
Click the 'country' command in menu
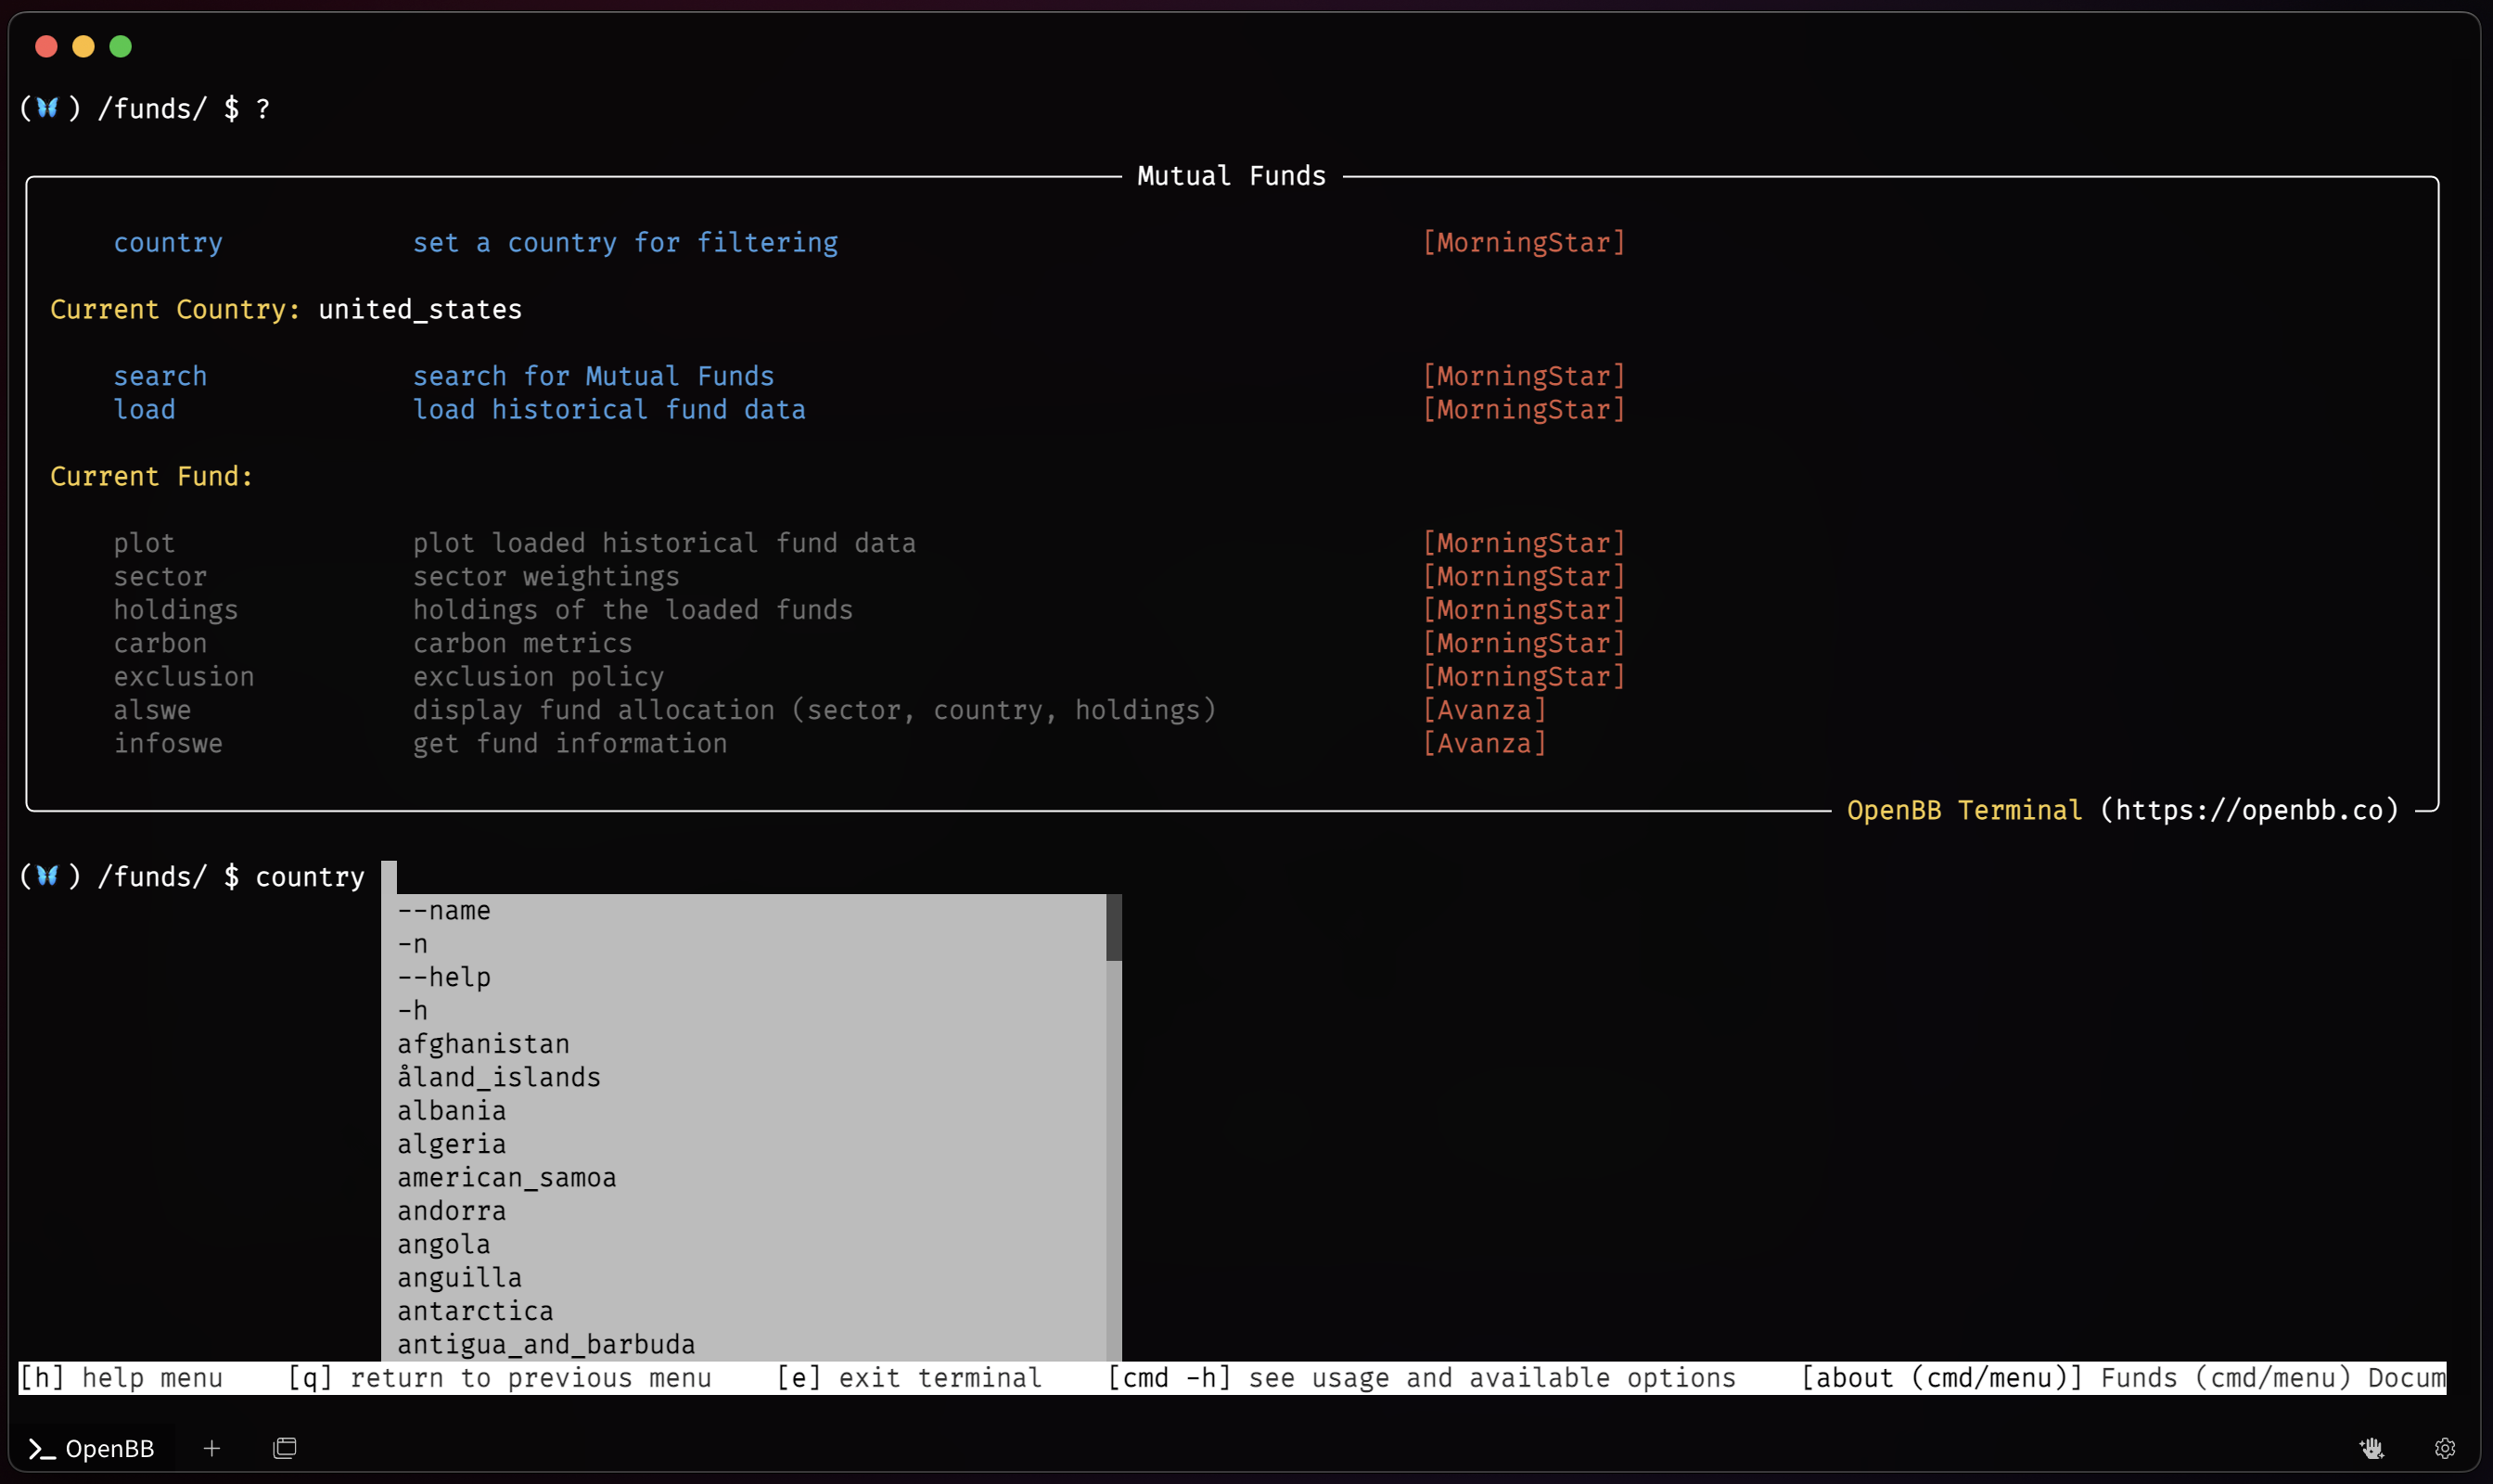168,243
